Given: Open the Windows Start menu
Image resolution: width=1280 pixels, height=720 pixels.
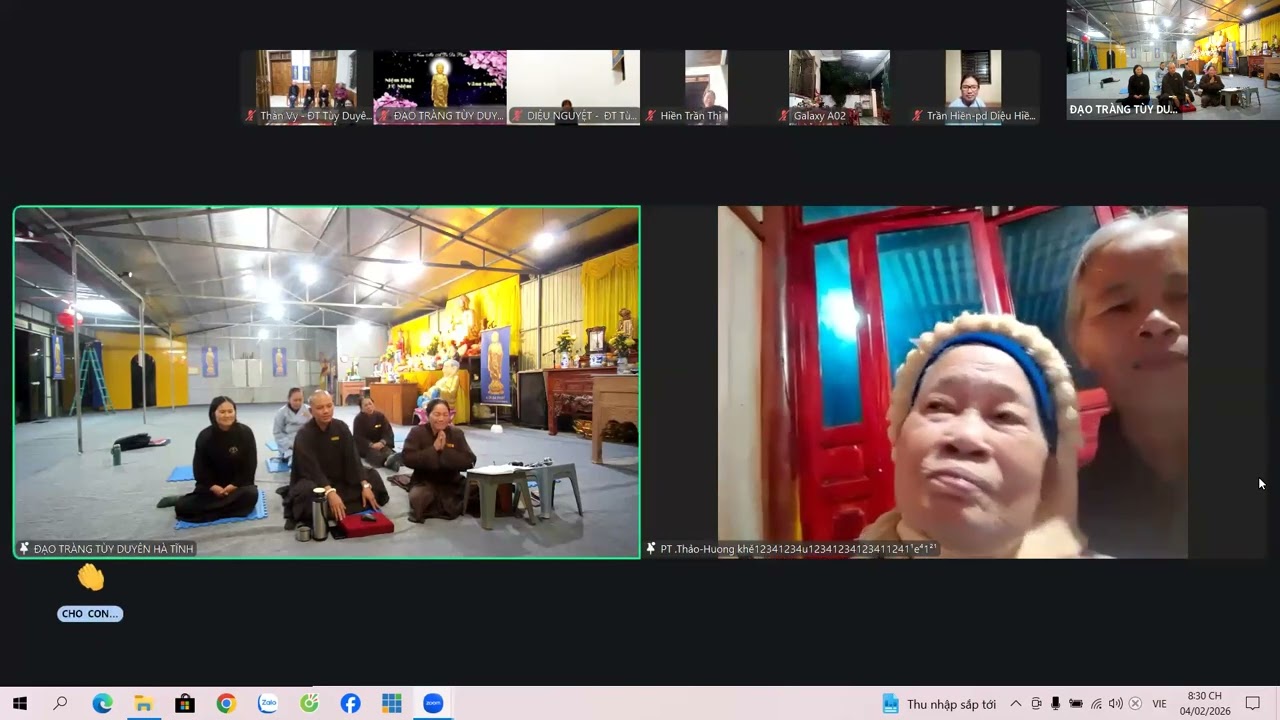Looking at the screenshot, I should (19, 704).
